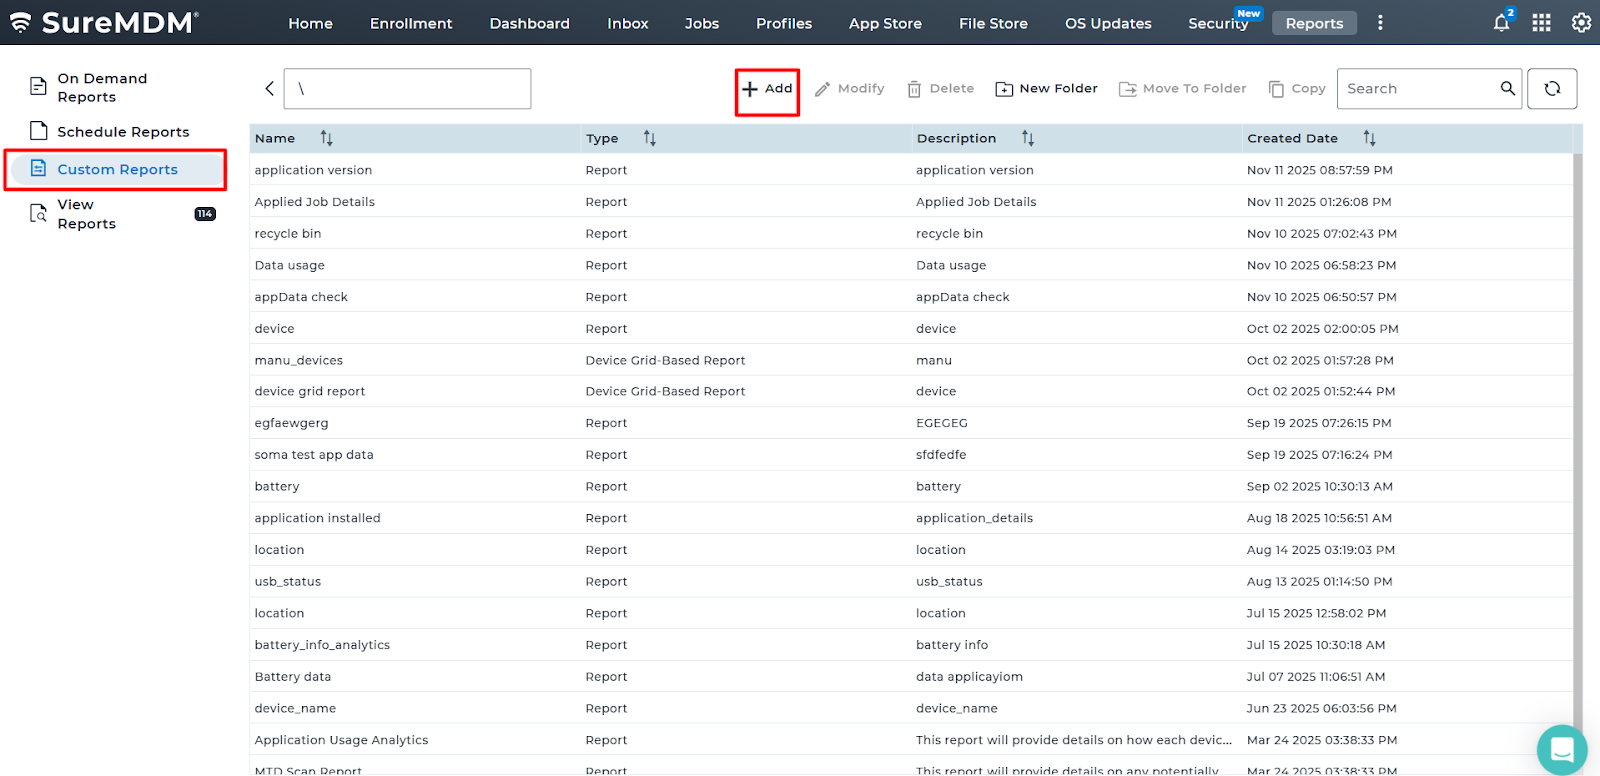This screenshot has height=776, width=1600.
Task: Create a New Folder
Action: coord(1046,89)
